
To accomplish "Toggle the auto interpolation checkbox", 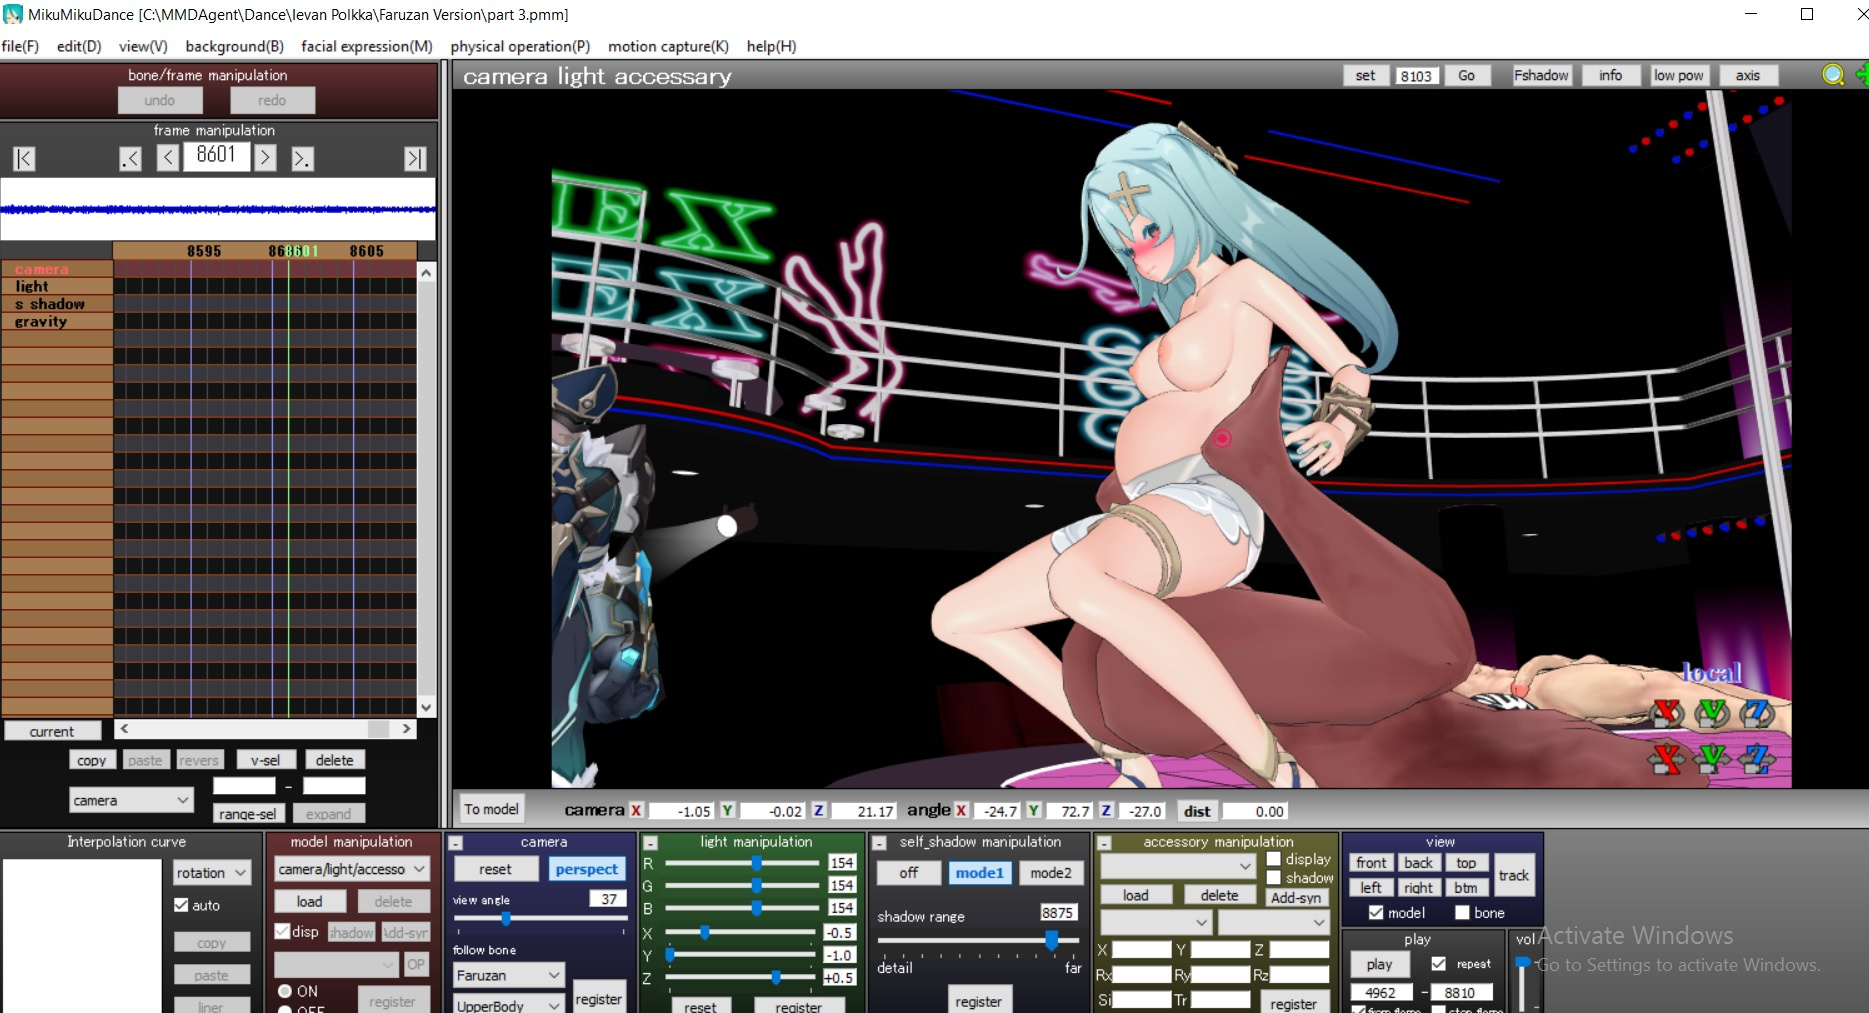I will tap(181, 905).
